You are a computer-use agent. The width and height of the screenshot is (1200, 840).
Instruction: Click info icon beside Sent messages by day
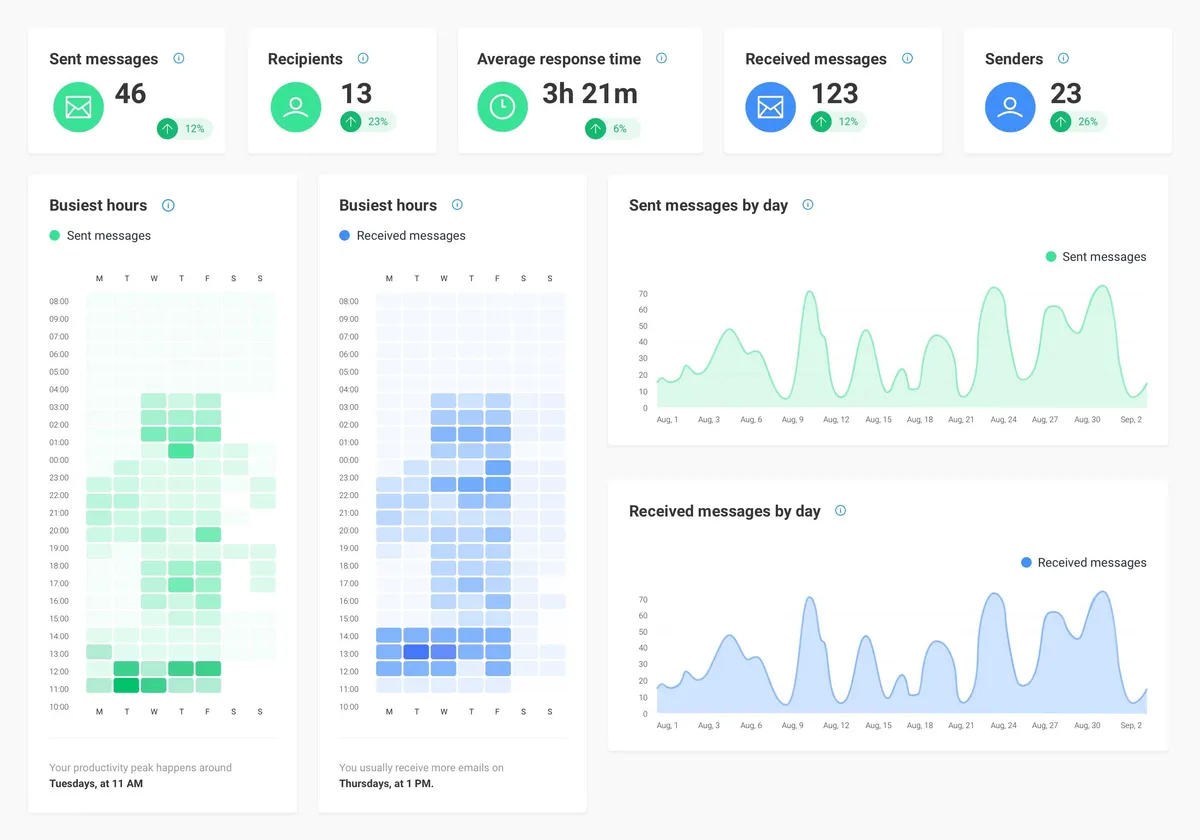pos(808,205)
